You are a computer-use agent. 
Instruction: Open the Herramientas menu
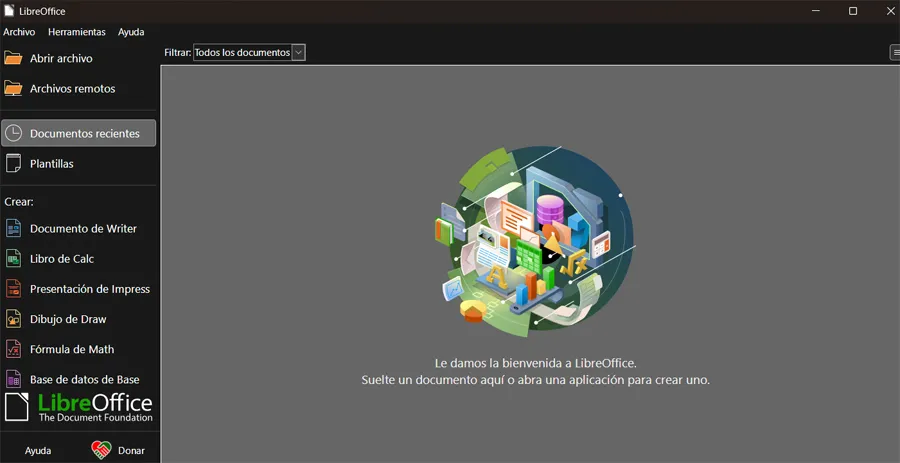76,32
